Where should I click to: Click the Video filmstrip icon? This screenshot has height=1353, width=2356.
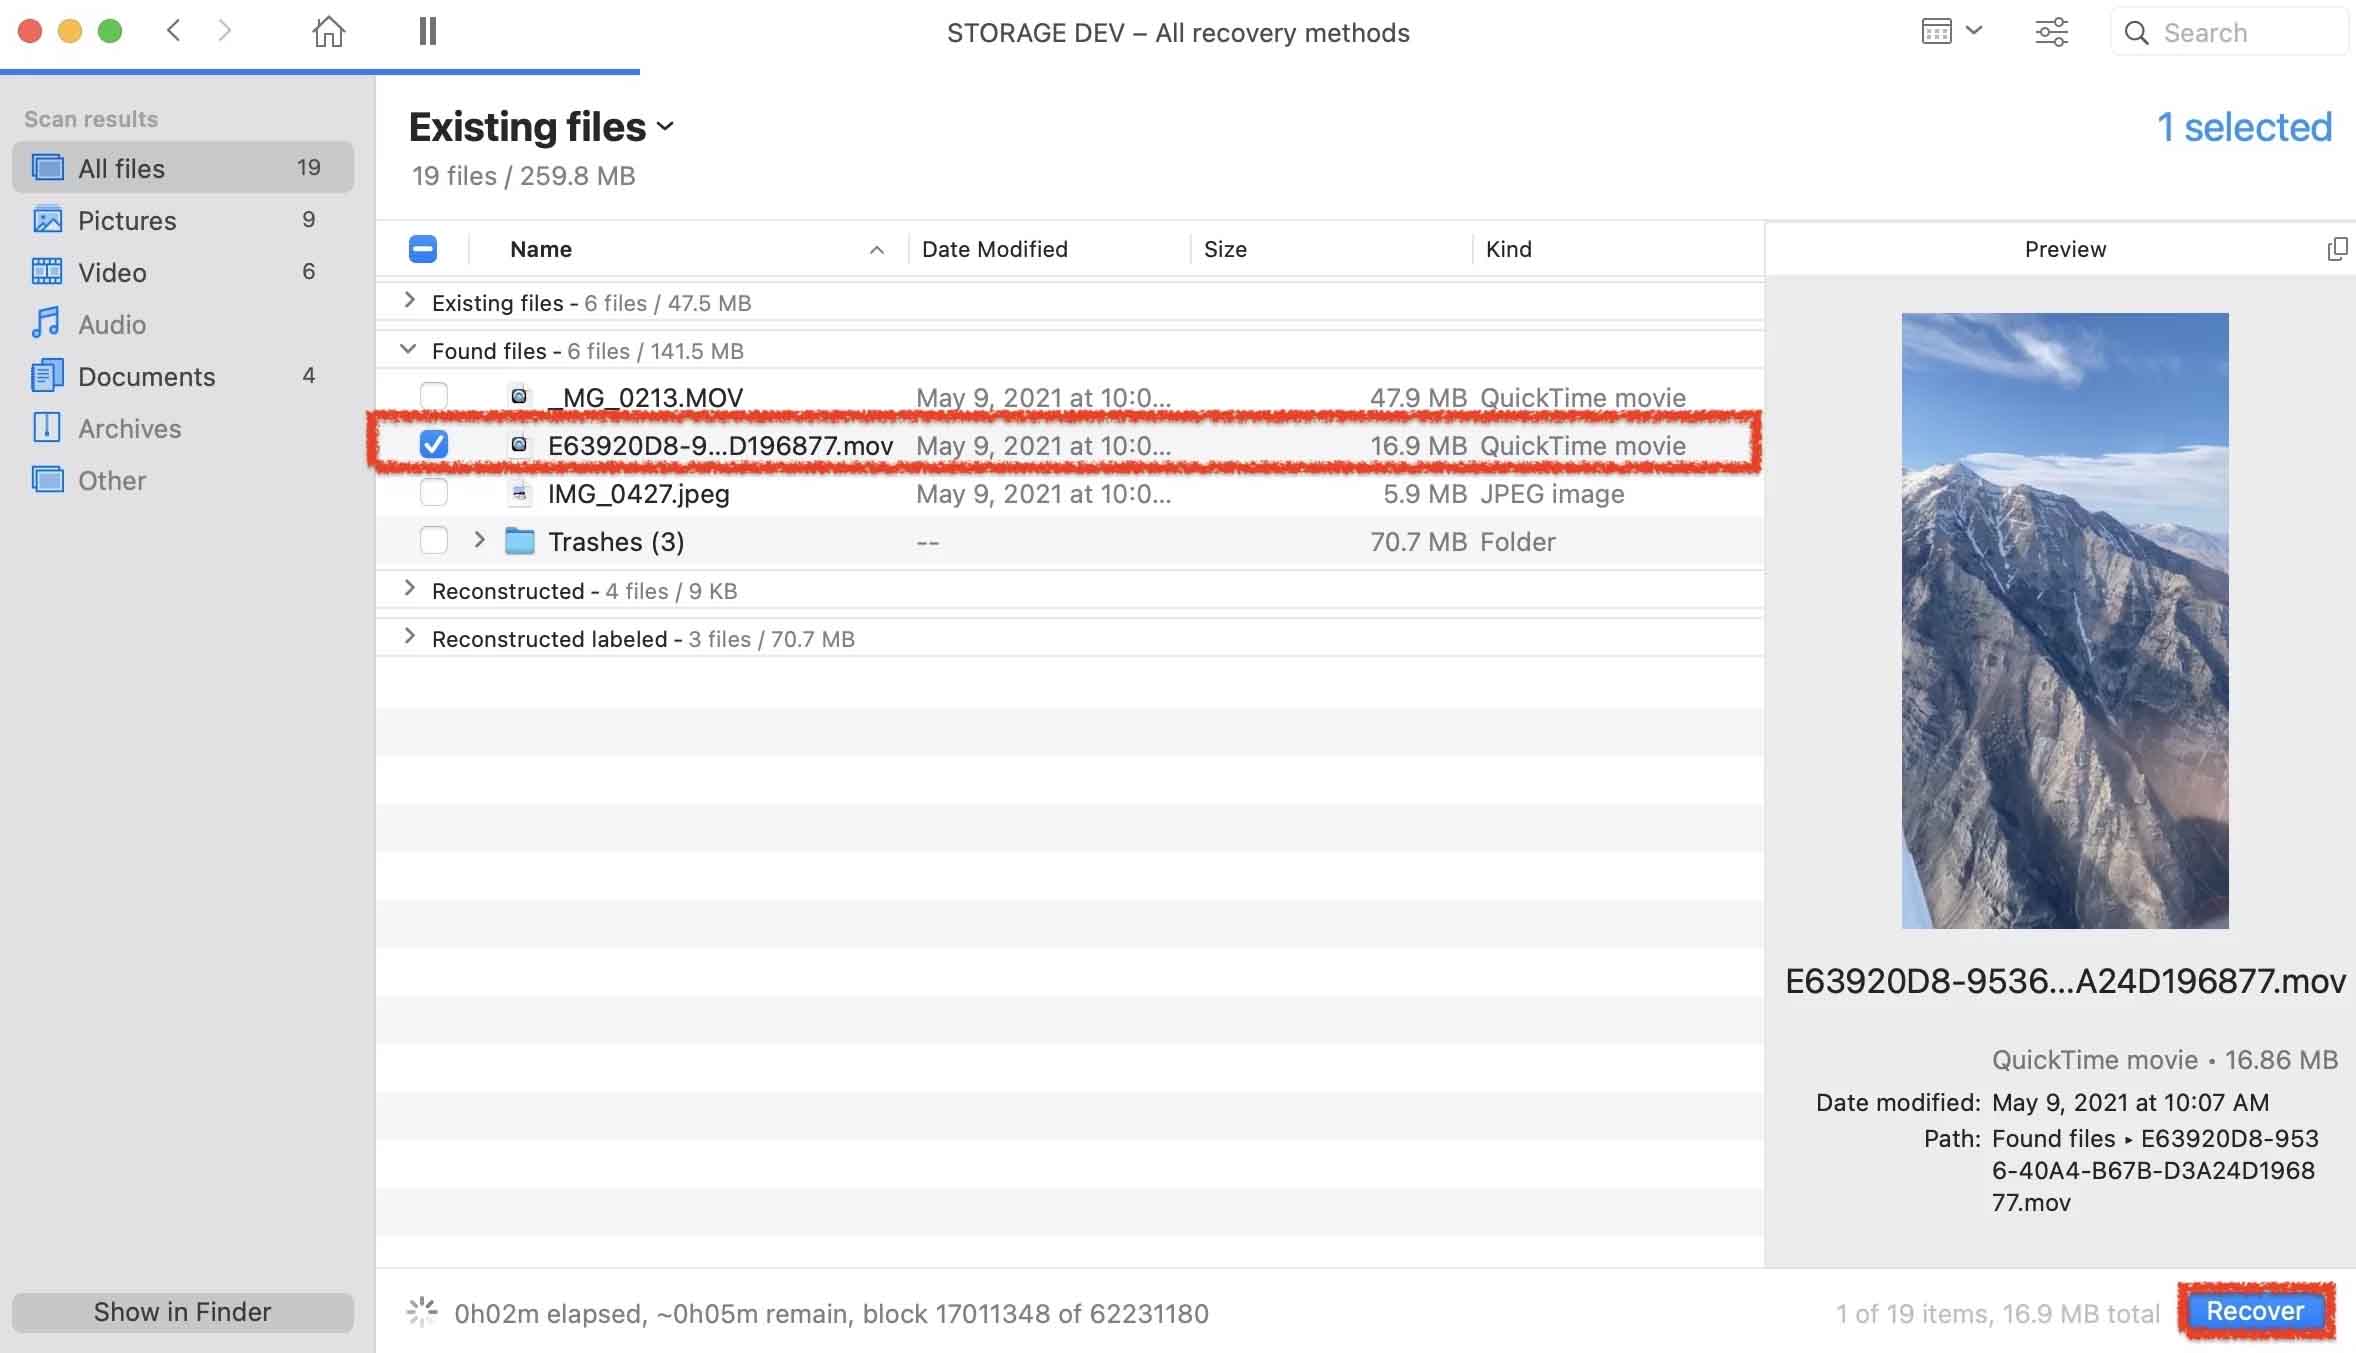coord(47,272)
